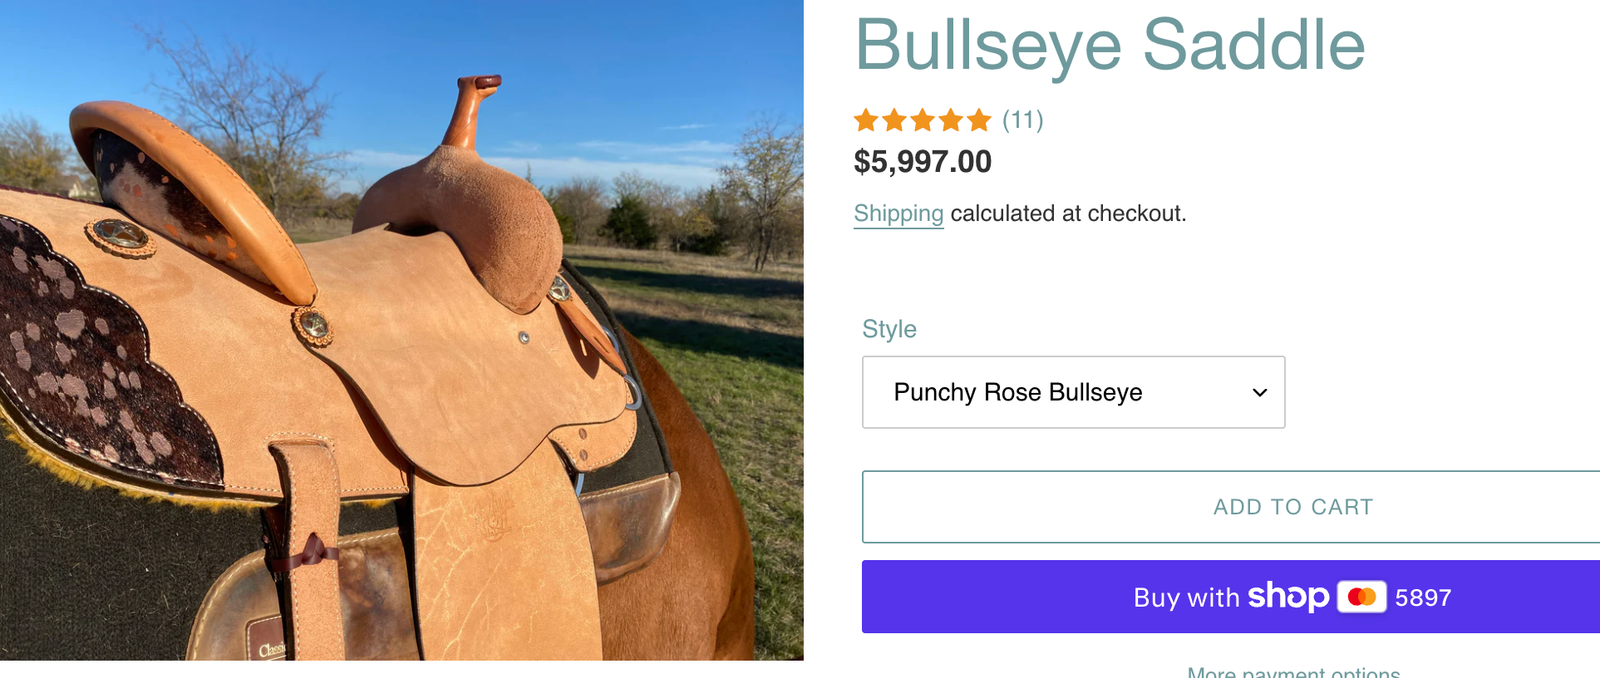Click the fourth orange rating star
Viewport: 1600px width, 678px height.
pyautogui.click(x=950, y=121)
